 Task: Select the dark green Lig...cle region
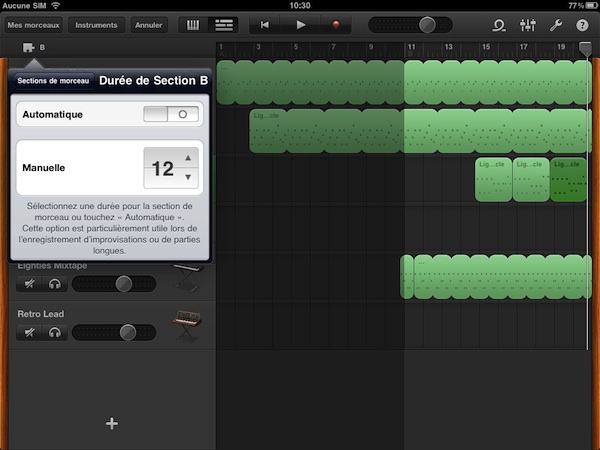click(568, 180)
